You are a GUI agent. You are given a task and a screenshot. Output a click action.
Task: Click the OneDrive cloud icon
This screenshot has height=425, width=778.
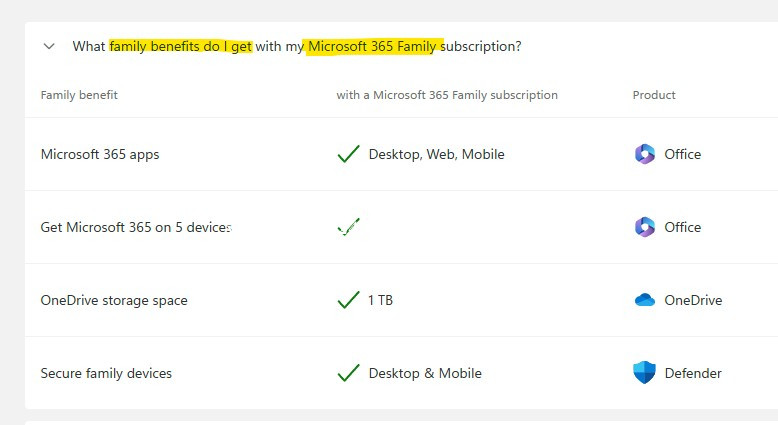click(644, 300)
